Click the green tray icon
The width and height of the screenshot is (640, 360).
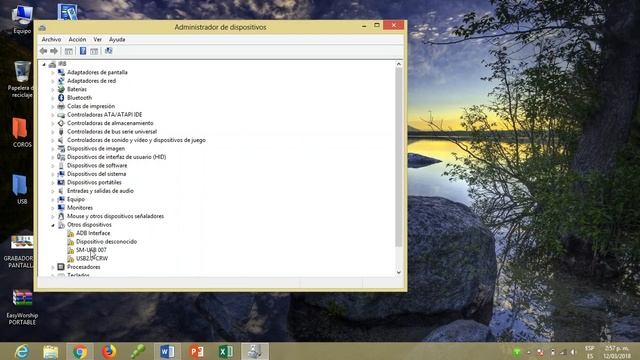[x=517, y=352]
